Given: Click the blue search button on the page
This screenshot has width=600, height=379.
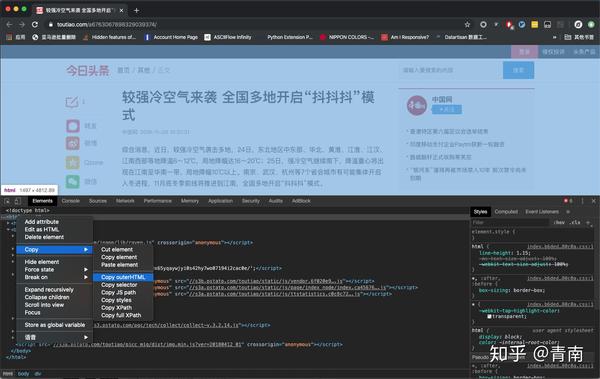Looking at the screenshot, I should [x=518, y=70].
